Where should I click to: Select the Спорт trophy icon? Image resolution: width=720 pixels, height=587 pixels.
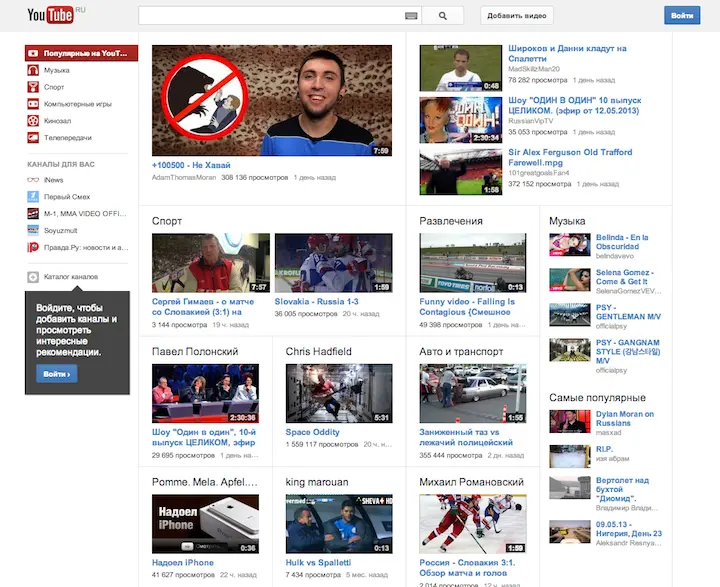tap(33, 87)
